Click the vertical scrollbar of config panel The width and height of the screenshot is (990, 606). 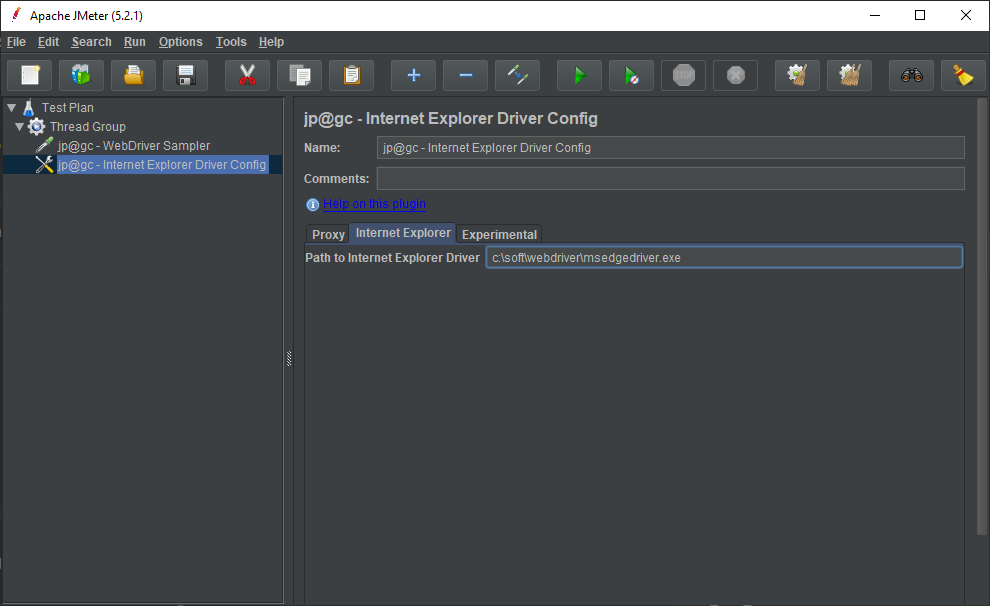pos(982,316)
